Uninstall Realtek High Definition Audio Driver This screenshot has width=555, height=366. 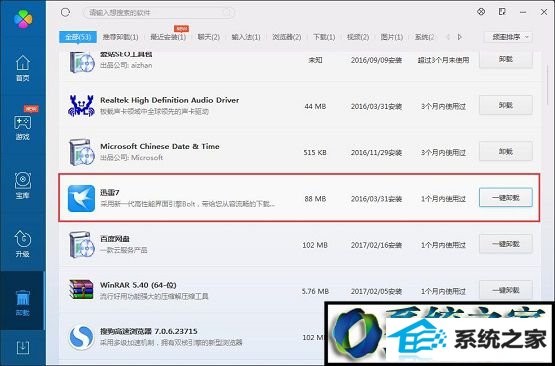click(x=506, y=105)
